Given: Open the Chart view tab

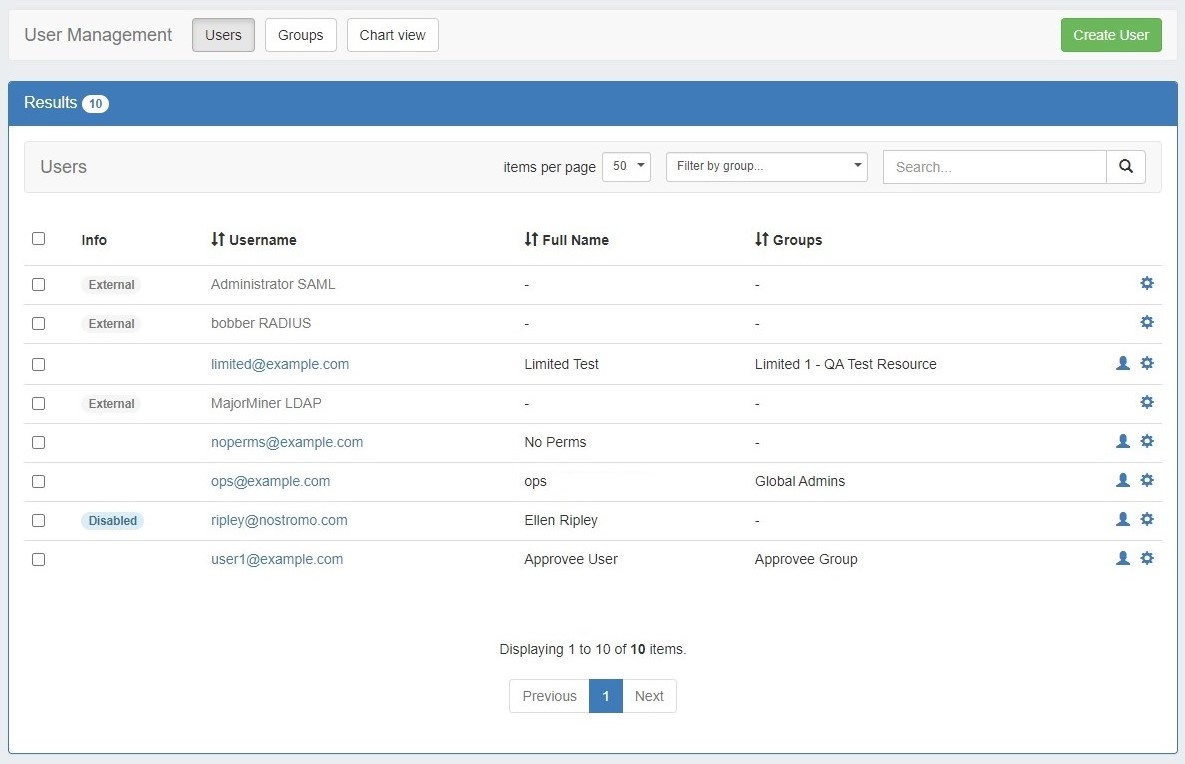Looking at the screenshot, I should coord(392,35).
